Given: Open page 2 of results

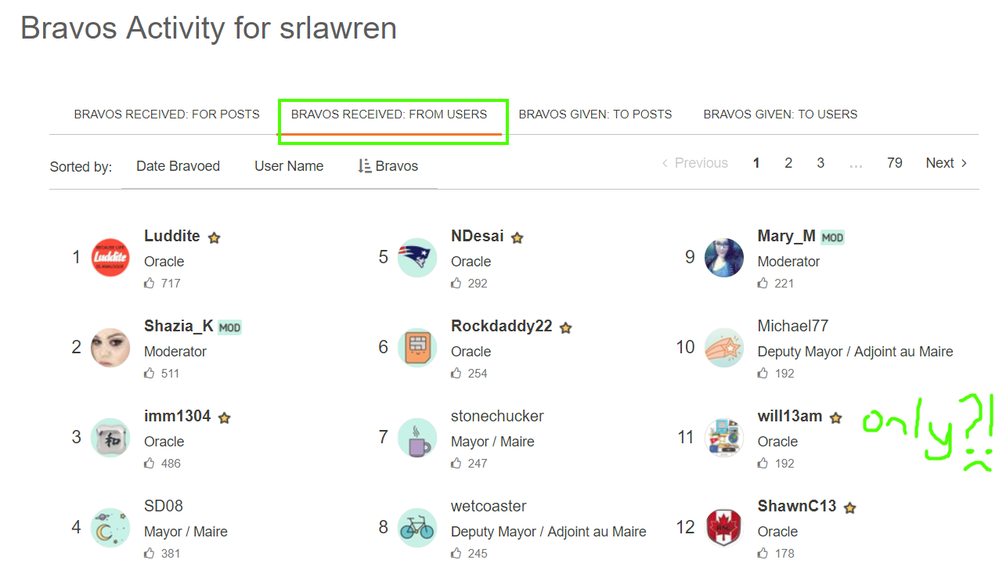Looking at the screenshot, I should pos(788,163).
